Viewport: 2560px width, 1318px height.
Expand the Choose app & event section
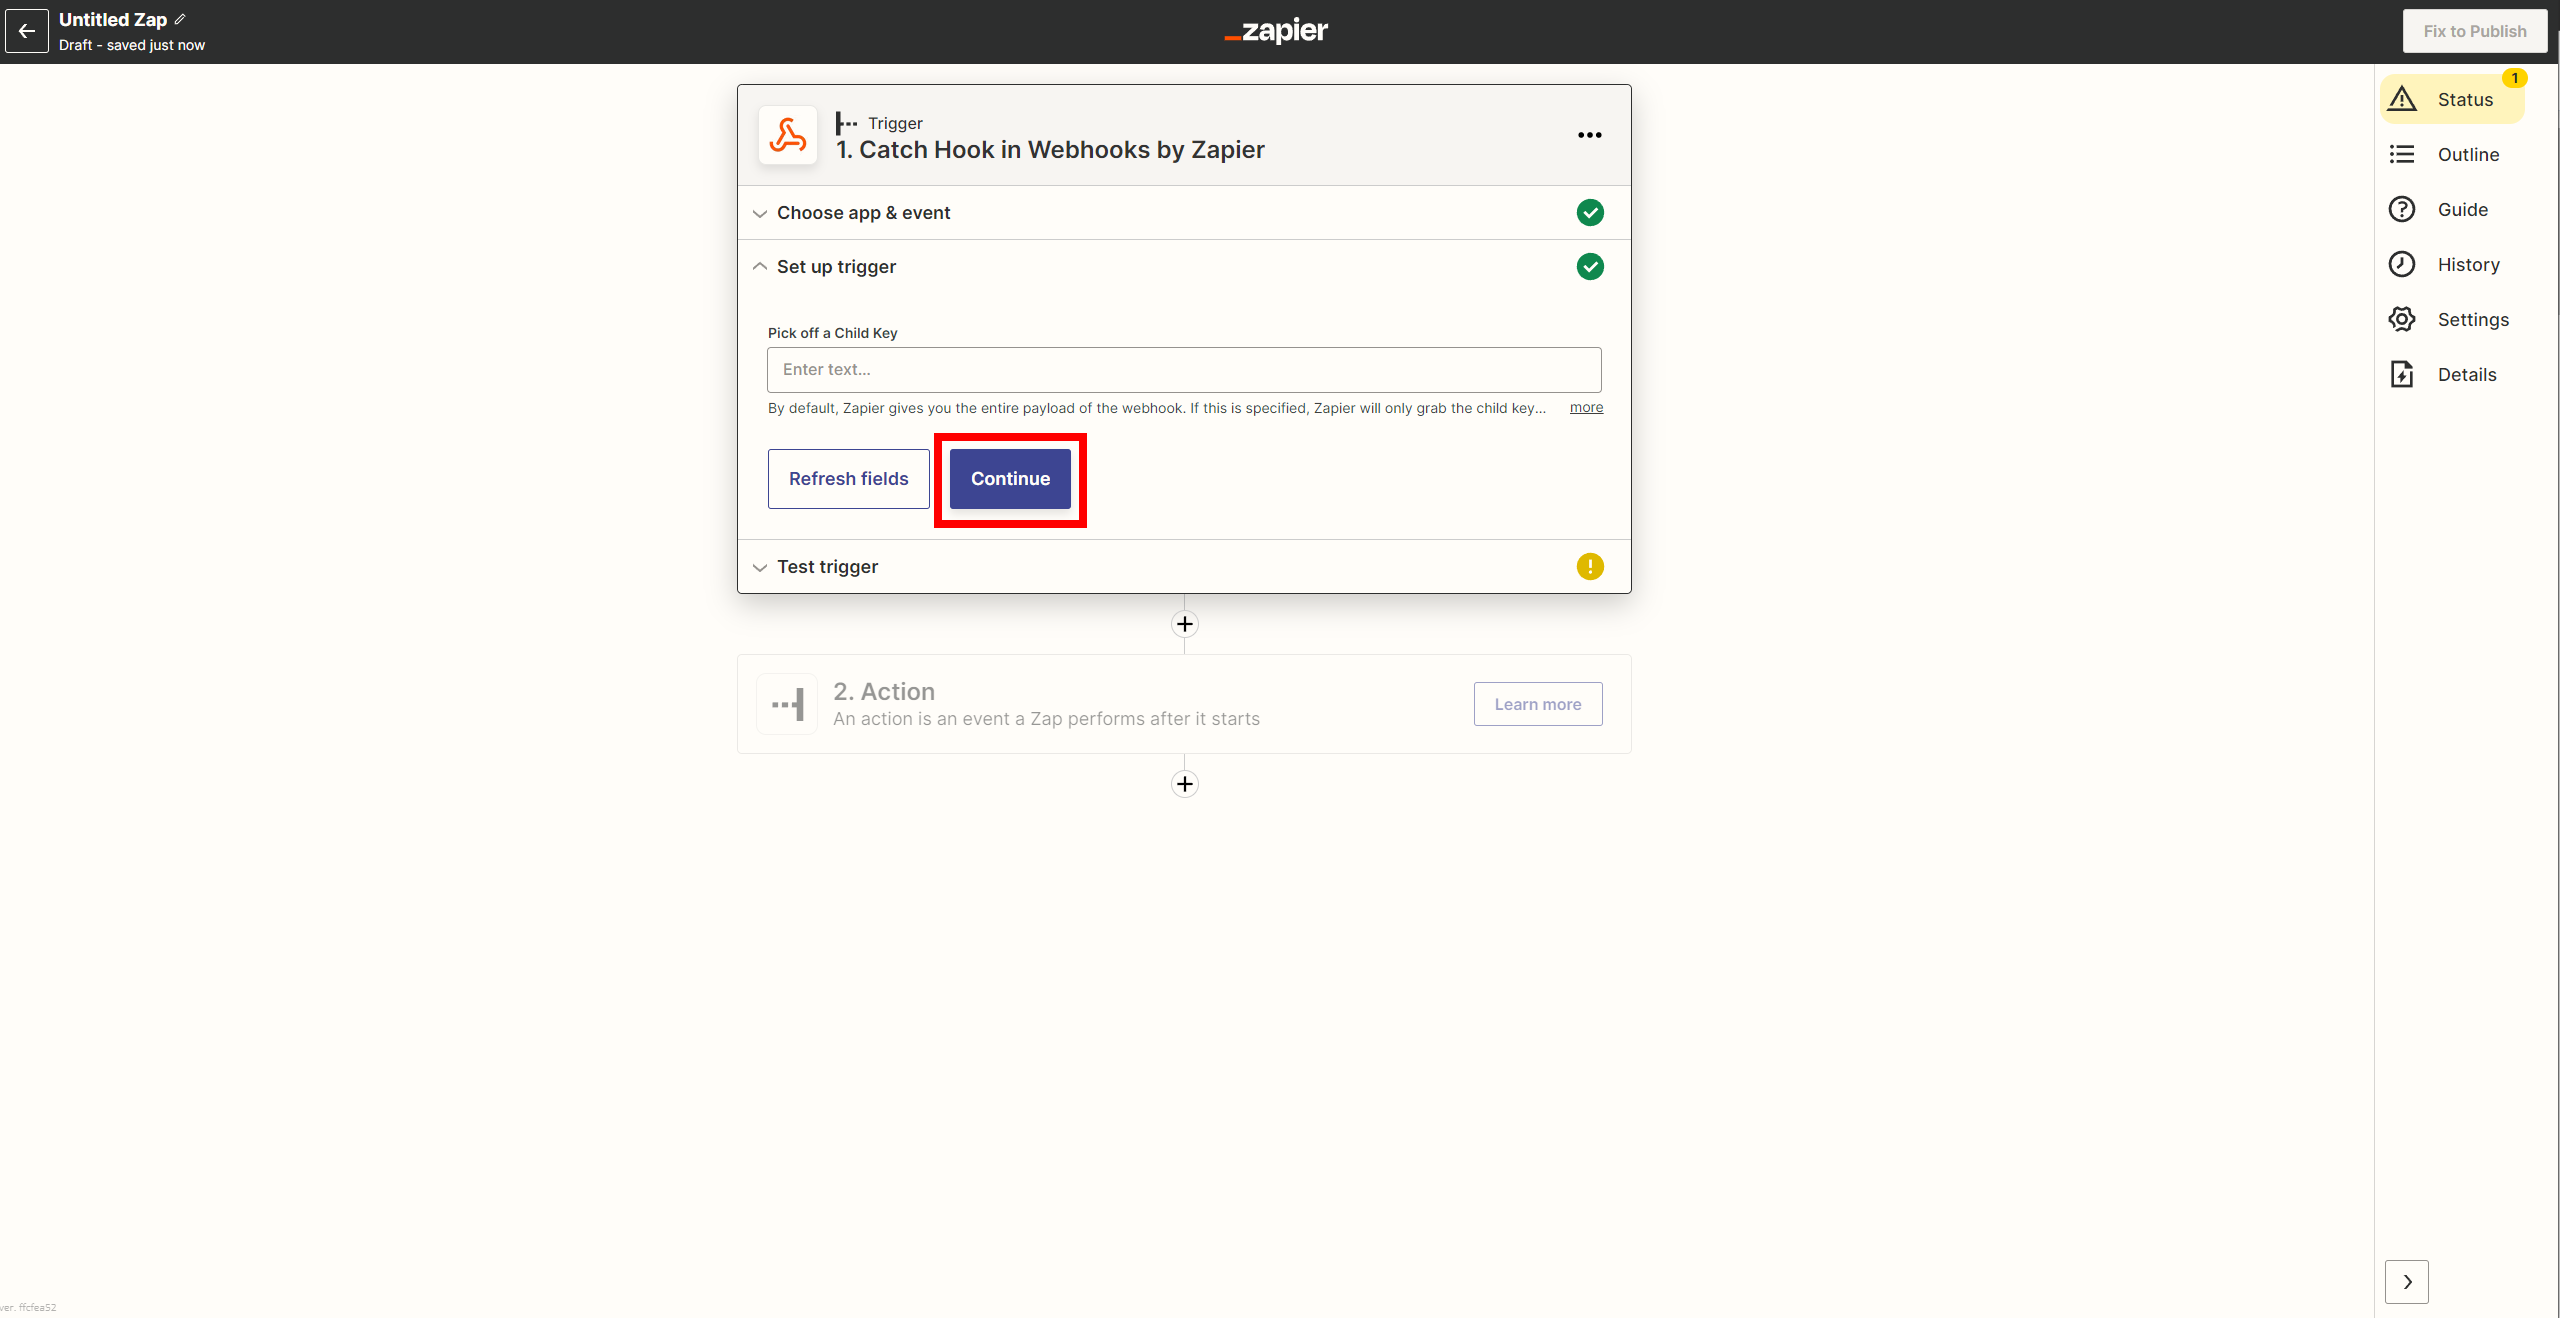click(863, 213)
